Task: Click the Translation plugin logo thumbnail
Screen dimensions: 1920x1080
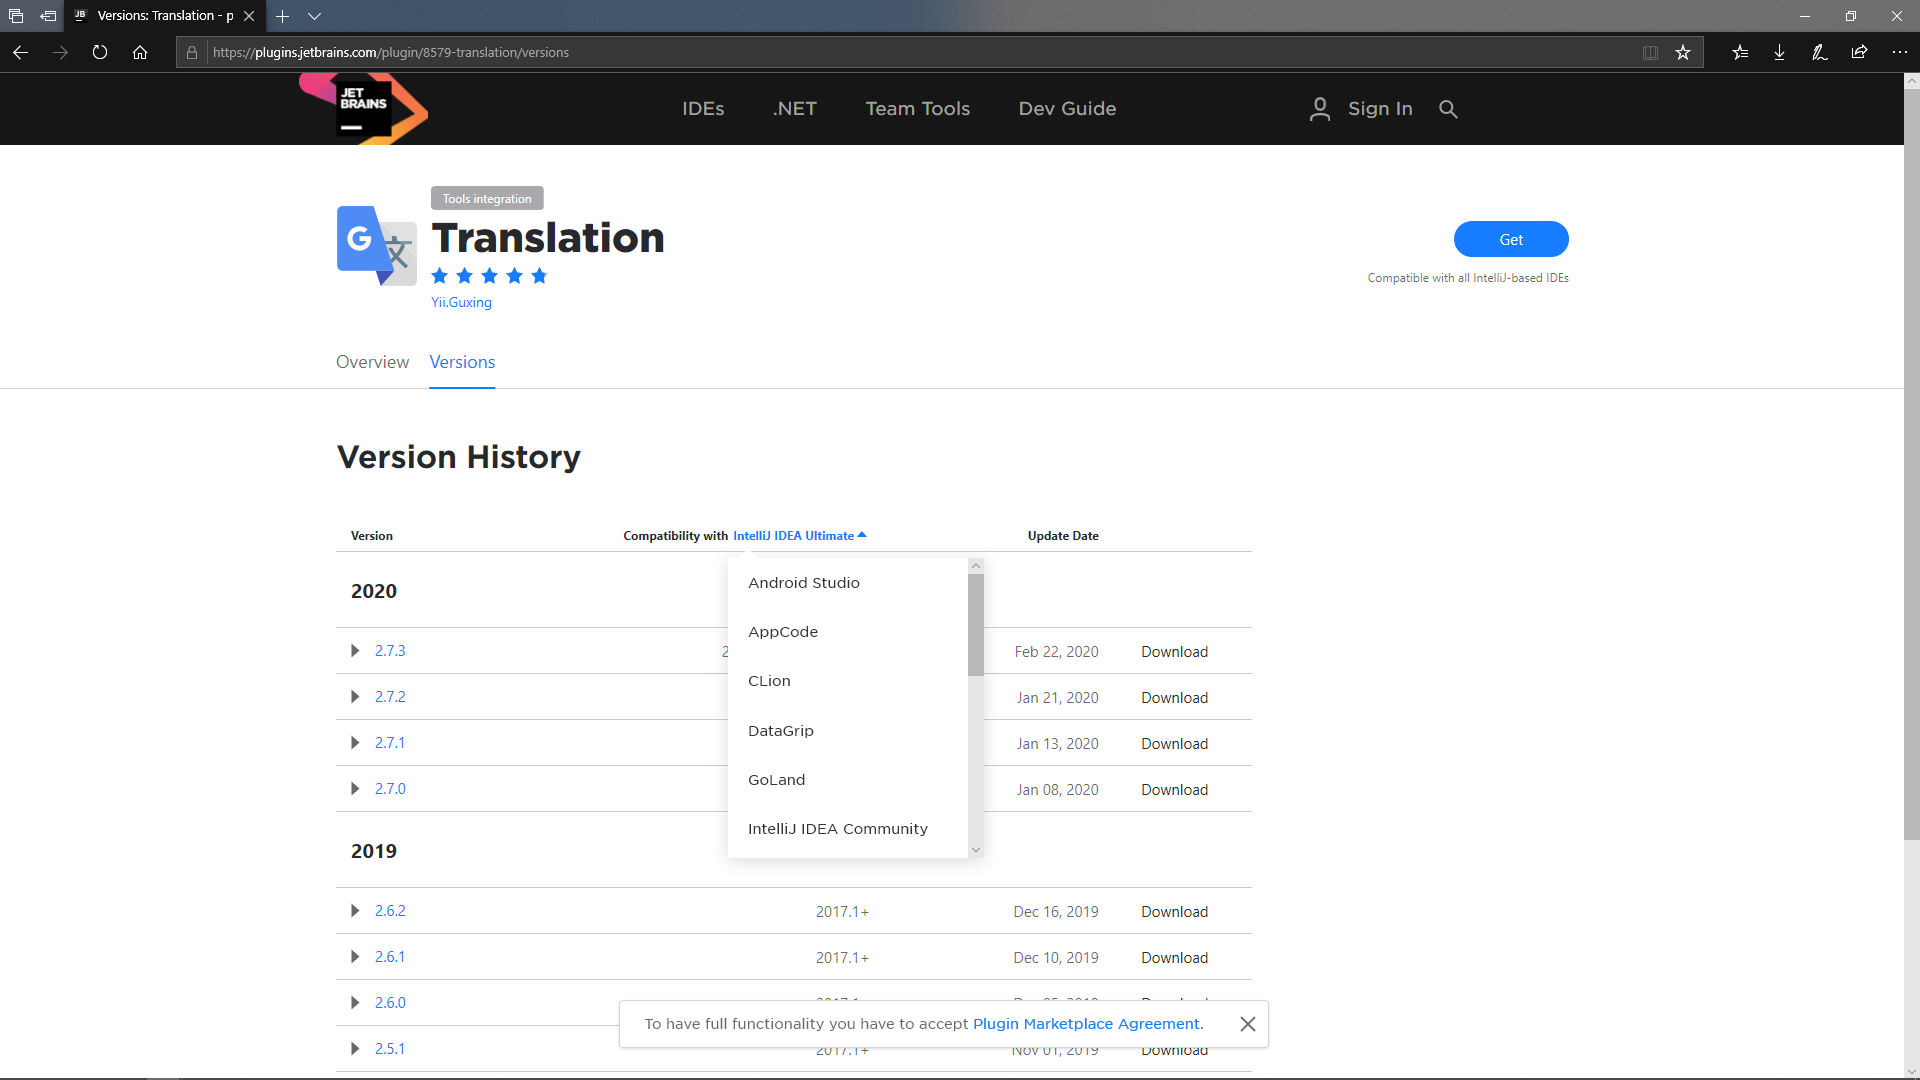Action: tap(376, 246)
